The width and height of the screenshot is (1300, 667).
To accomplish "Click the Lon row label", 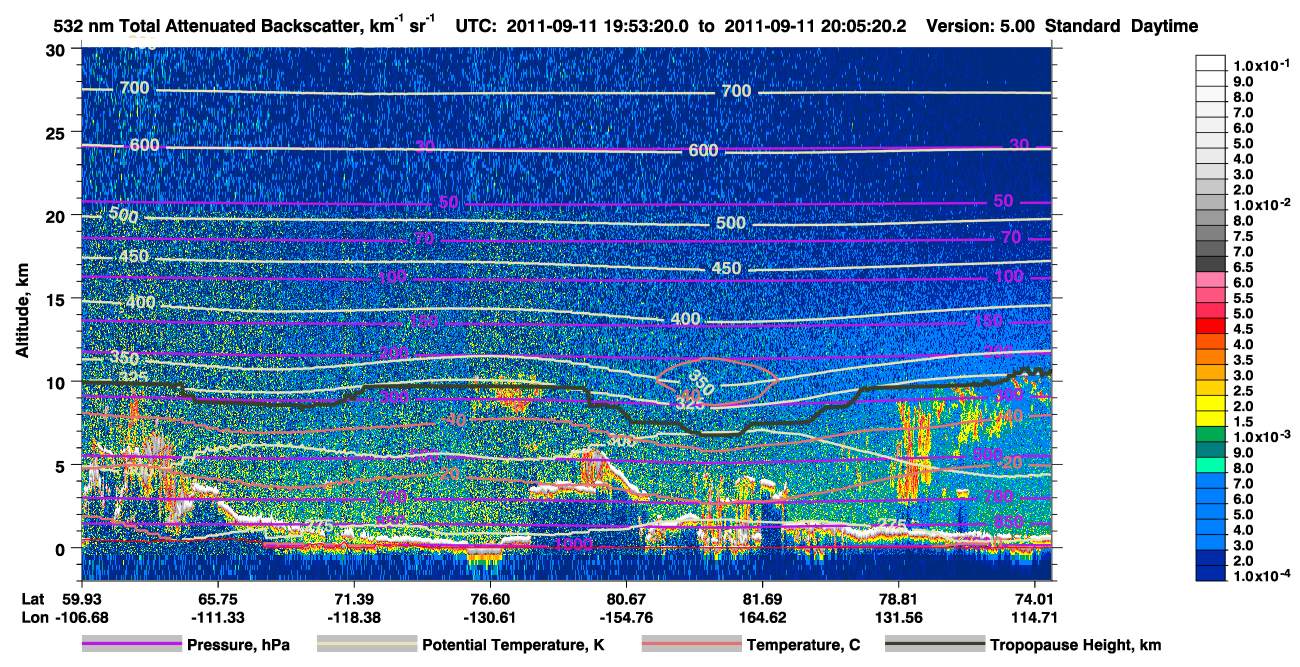I will coord(33,616).
